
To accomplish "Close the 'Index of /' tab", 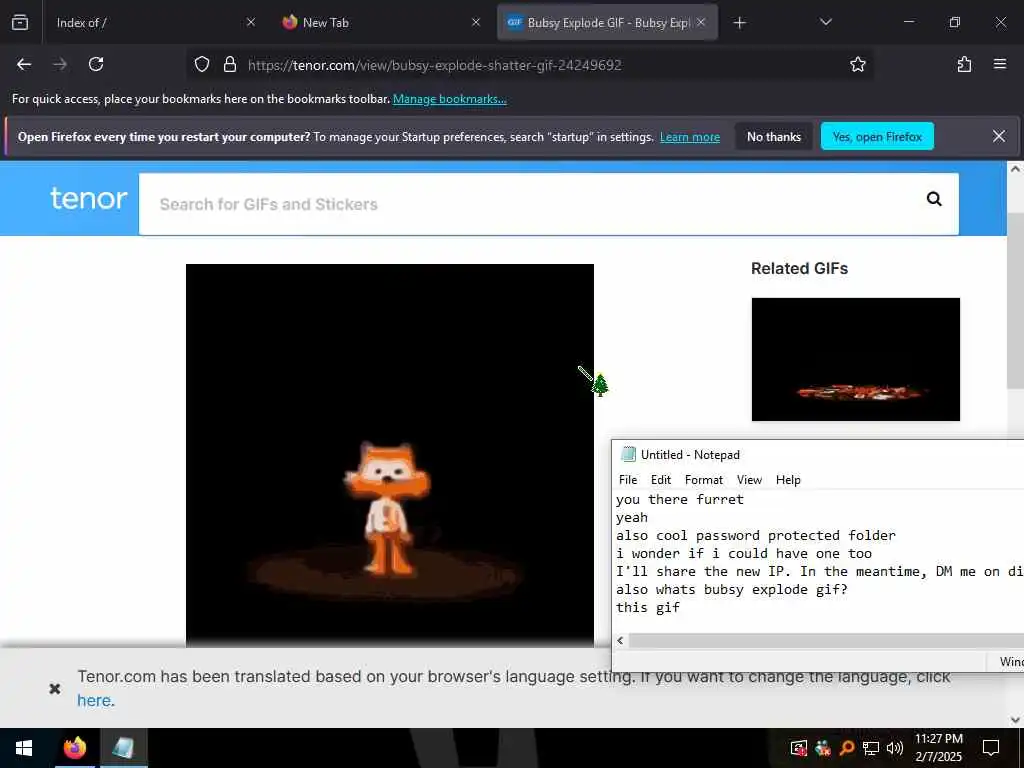I will click(251, 22).
